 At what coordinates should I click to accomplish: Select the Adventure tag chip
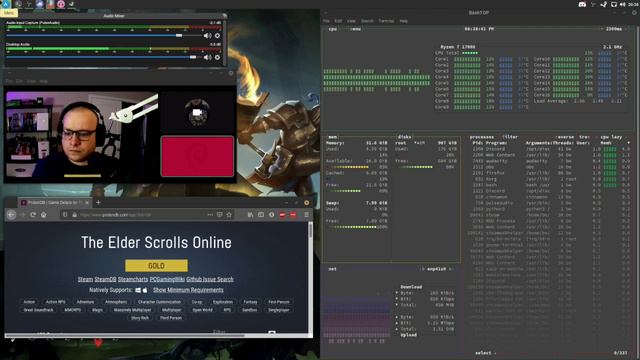pos(85,302)
